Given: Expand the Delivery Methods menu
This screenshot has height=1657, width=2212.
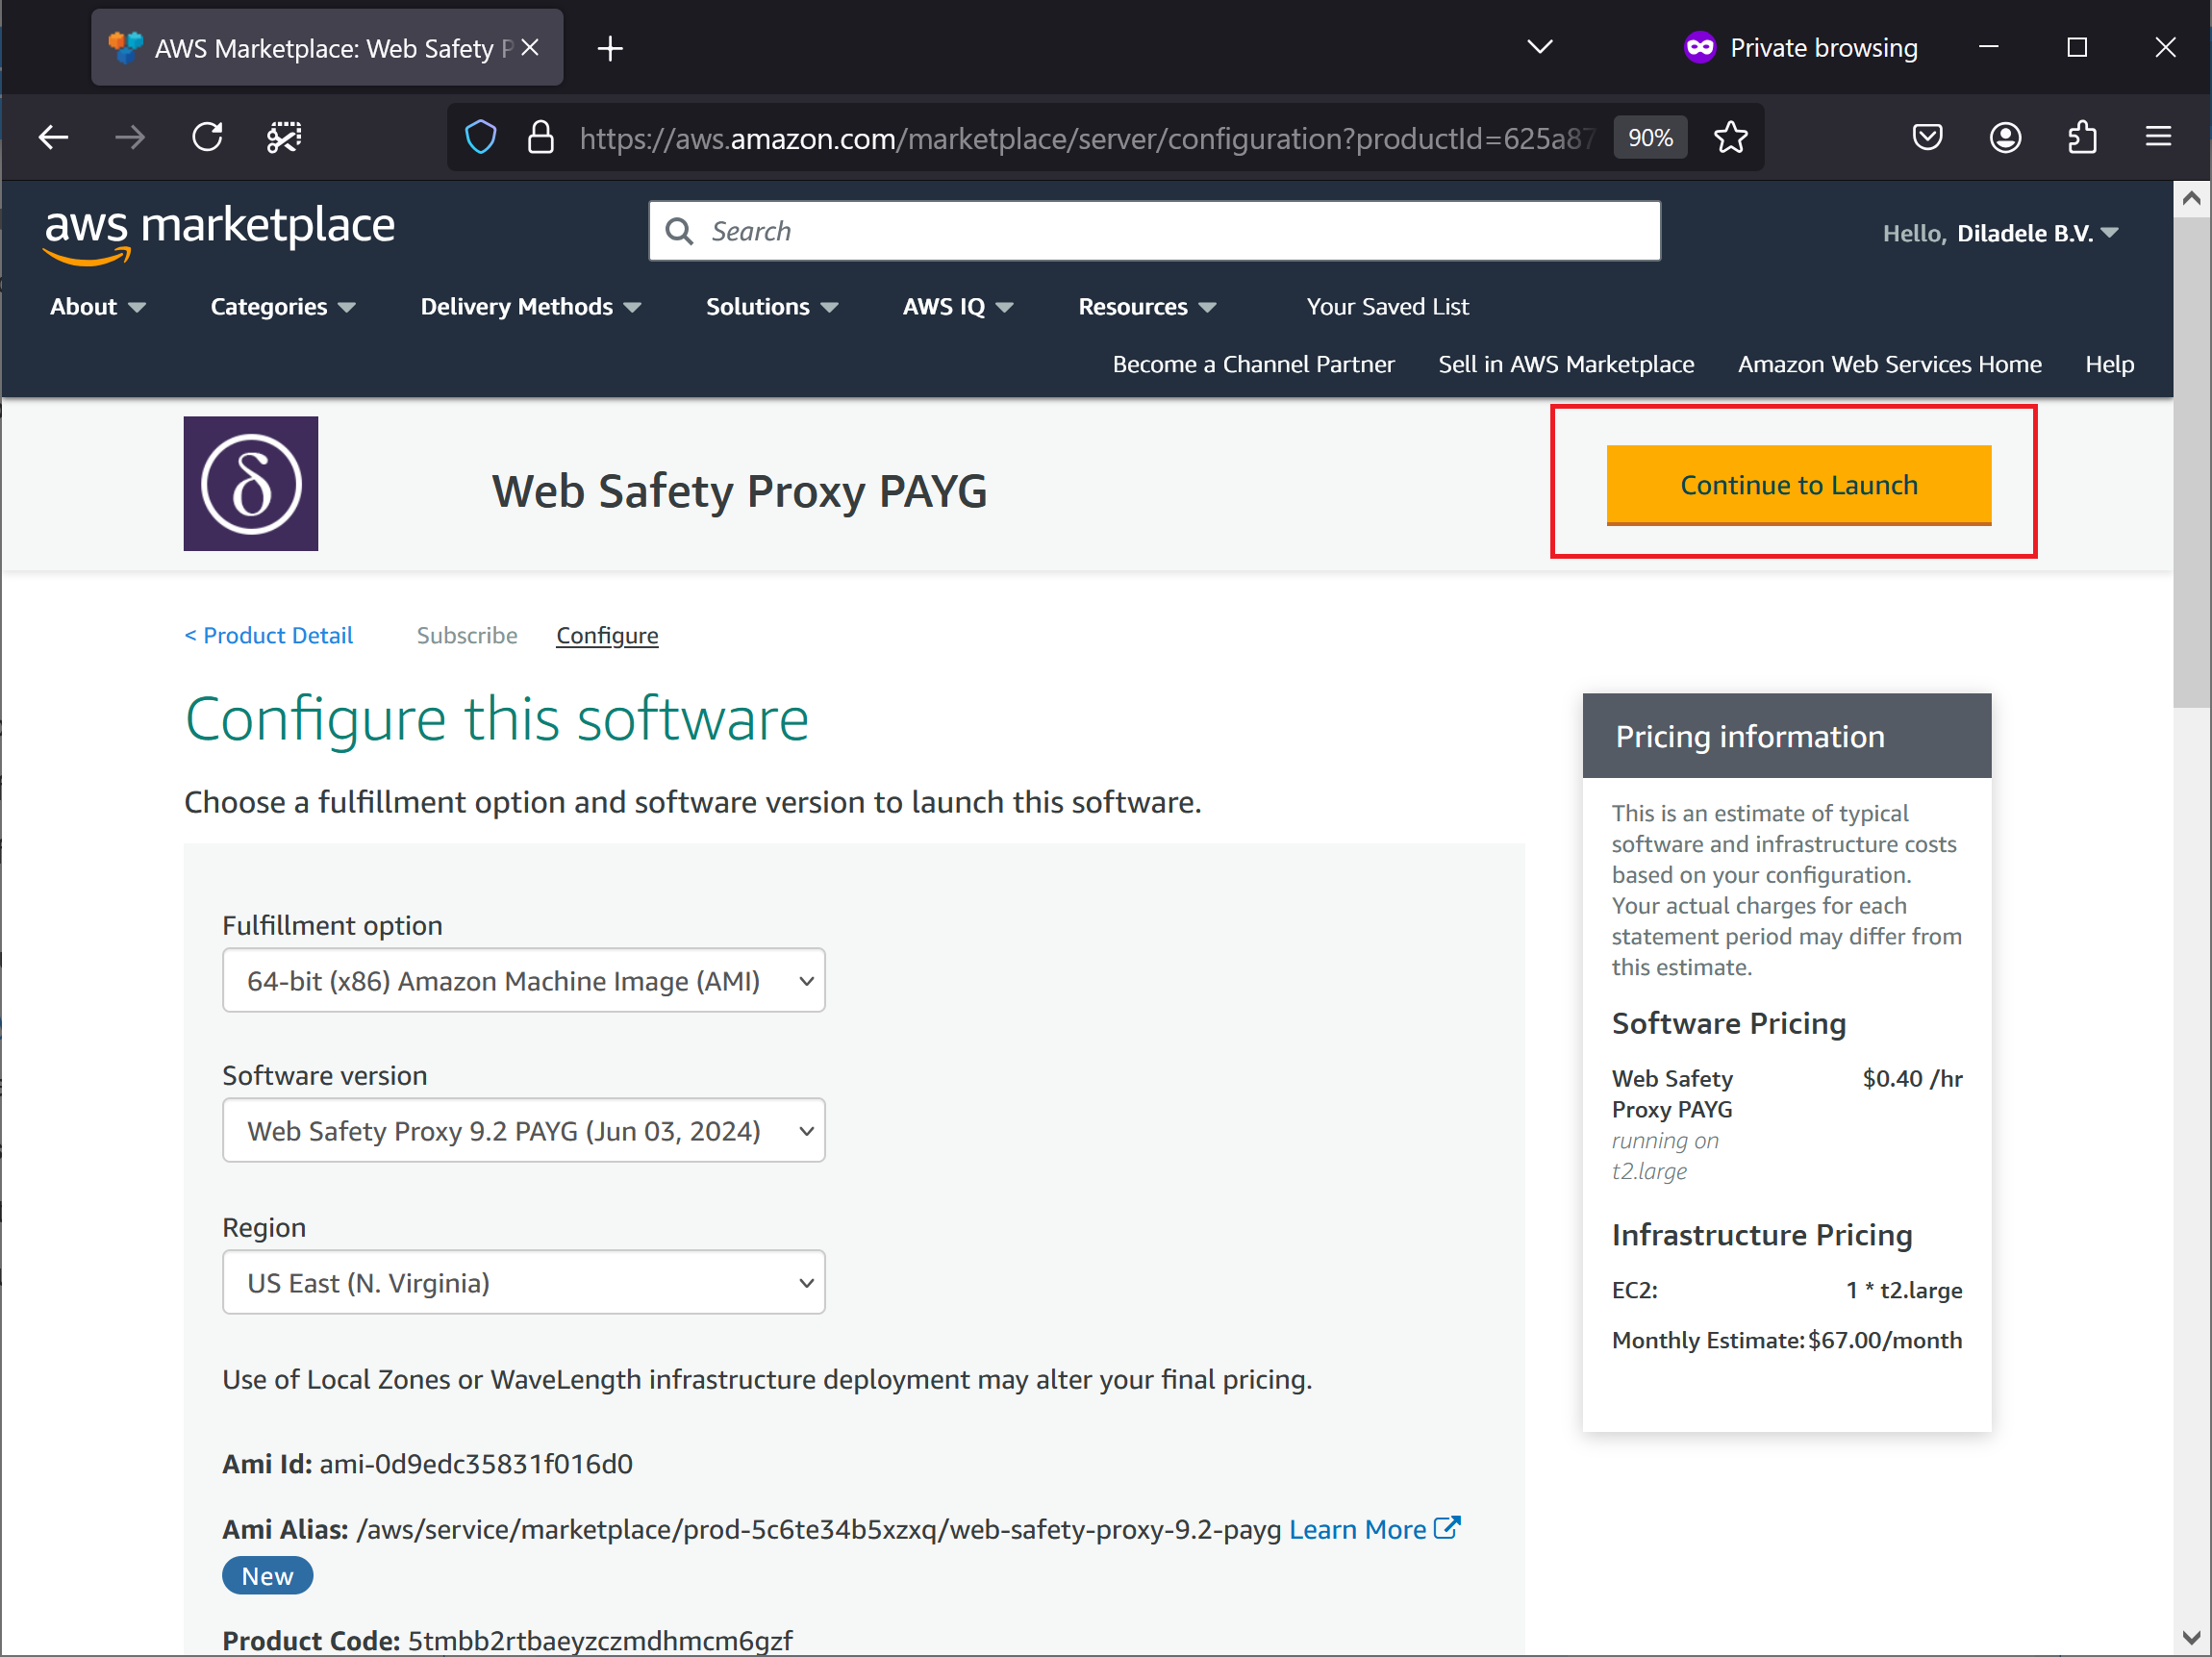Looking at the screenshot, I should 531,306.
